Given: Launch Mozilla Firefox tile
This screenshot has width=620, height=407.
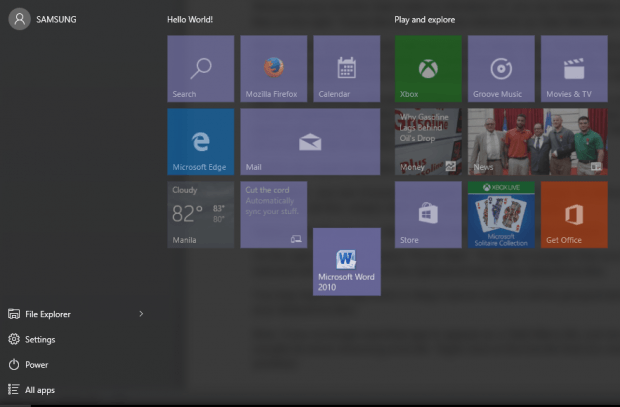Looking at the screenshot, I should [x=274, y=69].
